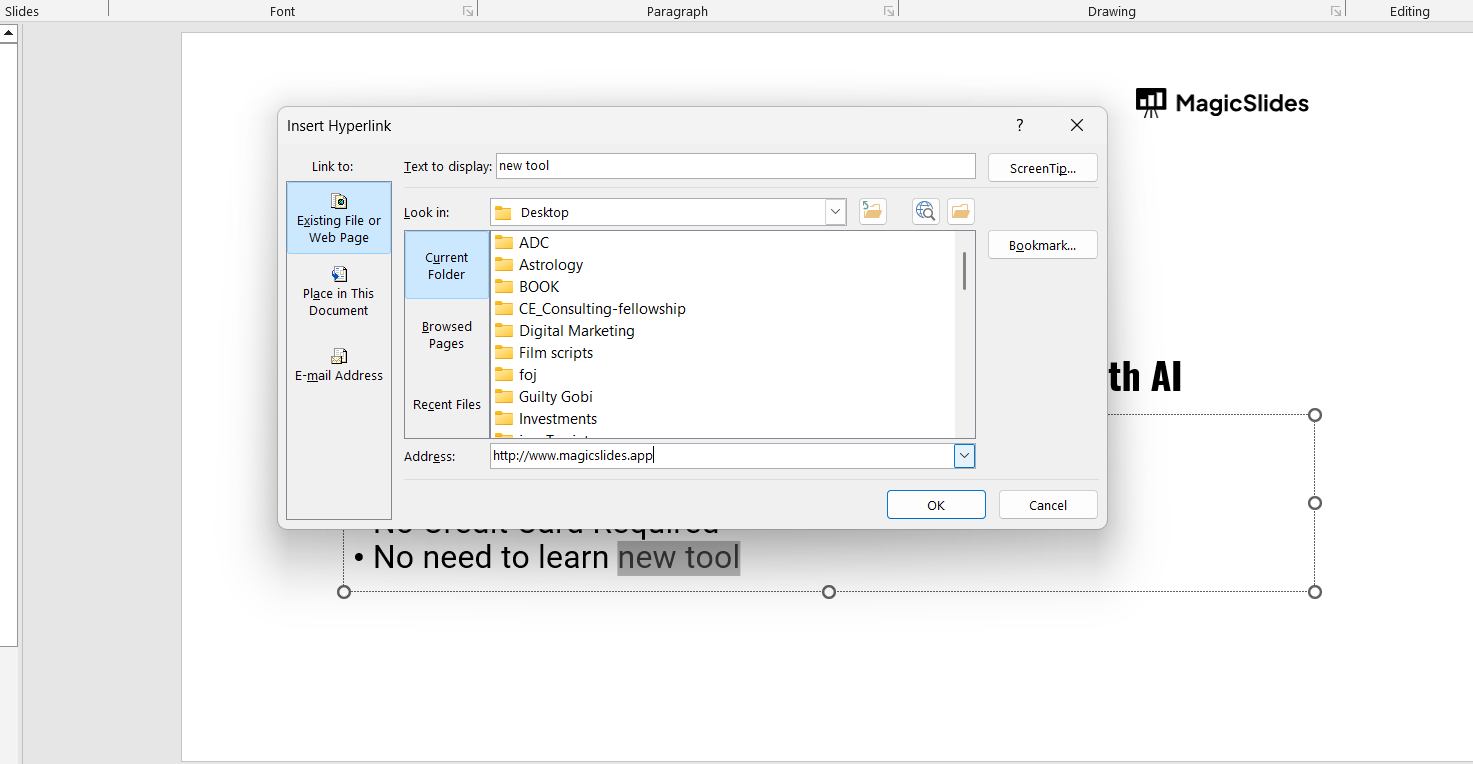This screenshot has width=1473, height=764.
Task: Click the ScreenTip... button
Action: pyautogui.click(x=1043, y=168)
